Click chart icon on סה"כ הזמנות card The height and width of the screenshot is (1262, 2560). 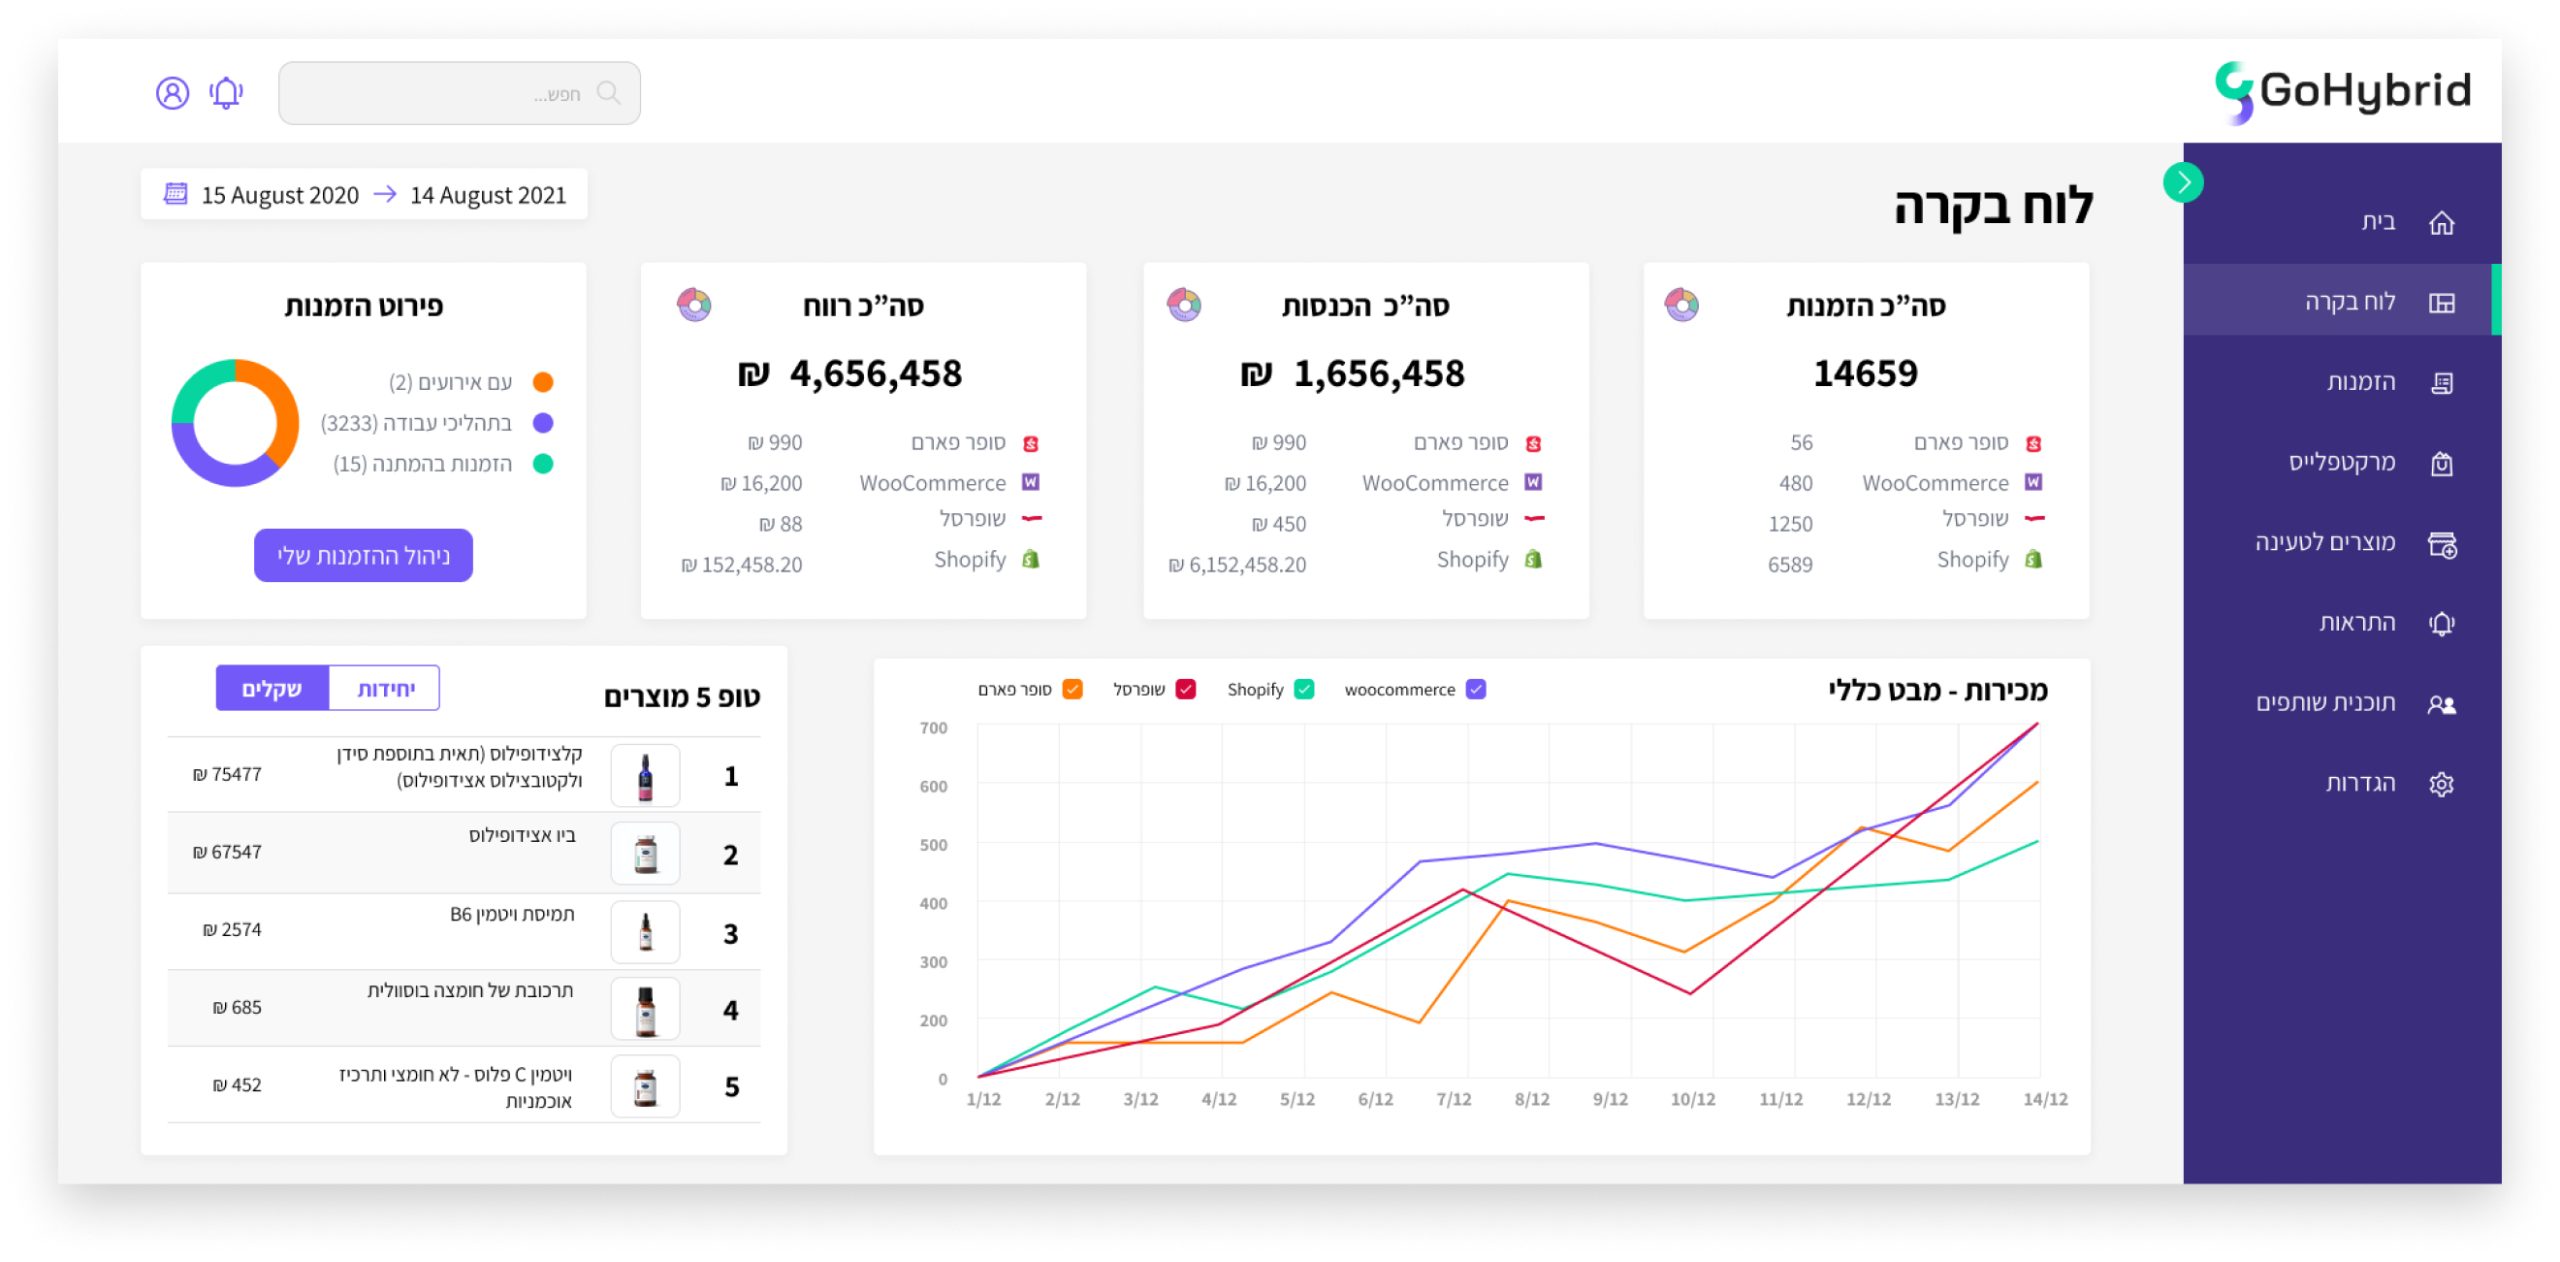[x=1681, y=304]
